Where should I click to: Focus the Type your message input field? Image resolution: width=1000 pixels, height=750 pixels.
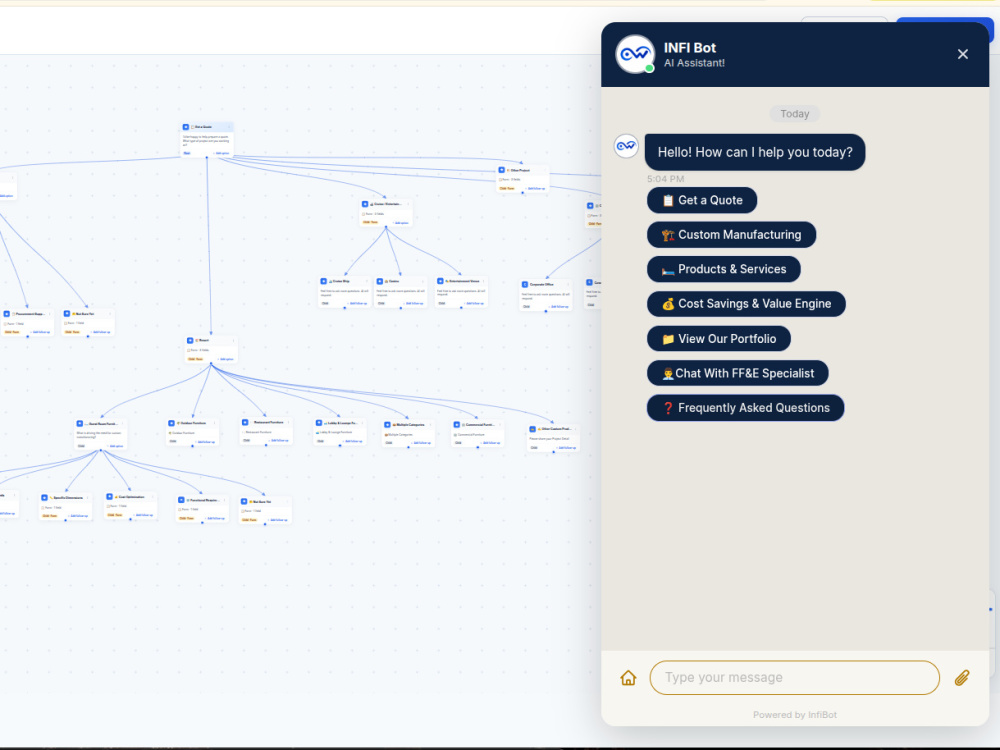pyautogui.click(x=794, y=678)
